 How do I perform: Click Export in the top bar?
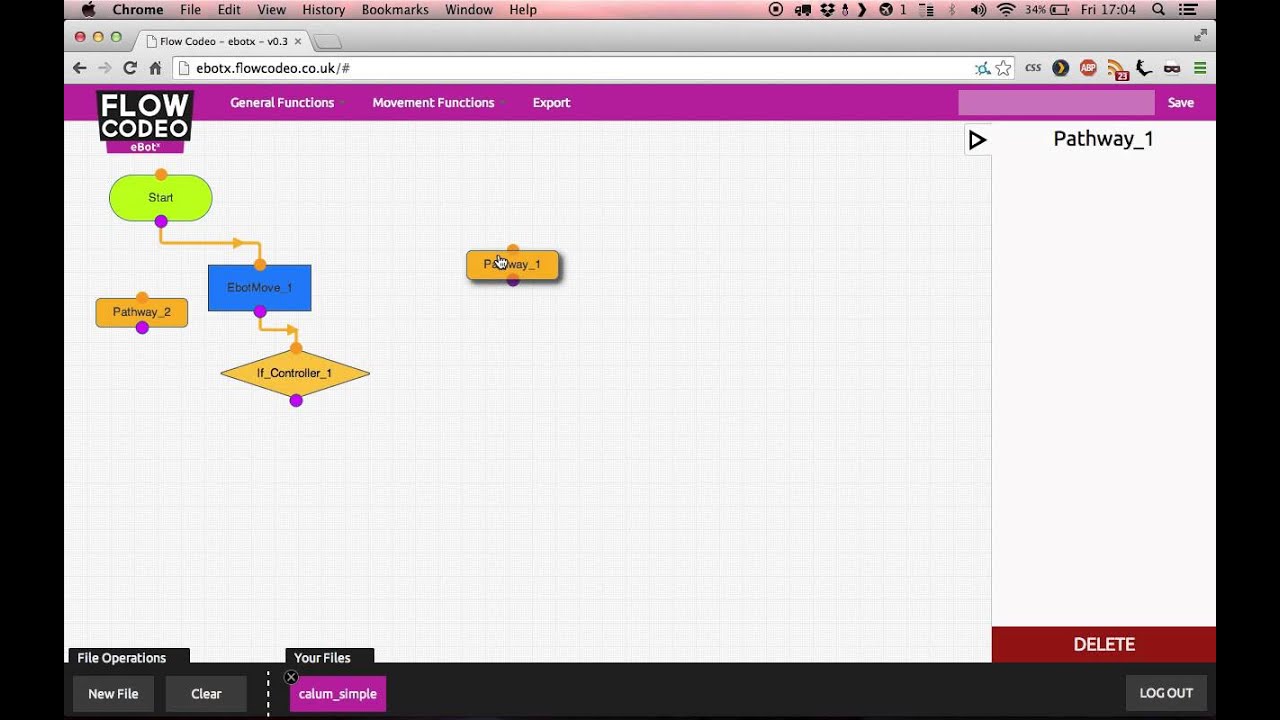pos(551,103)
